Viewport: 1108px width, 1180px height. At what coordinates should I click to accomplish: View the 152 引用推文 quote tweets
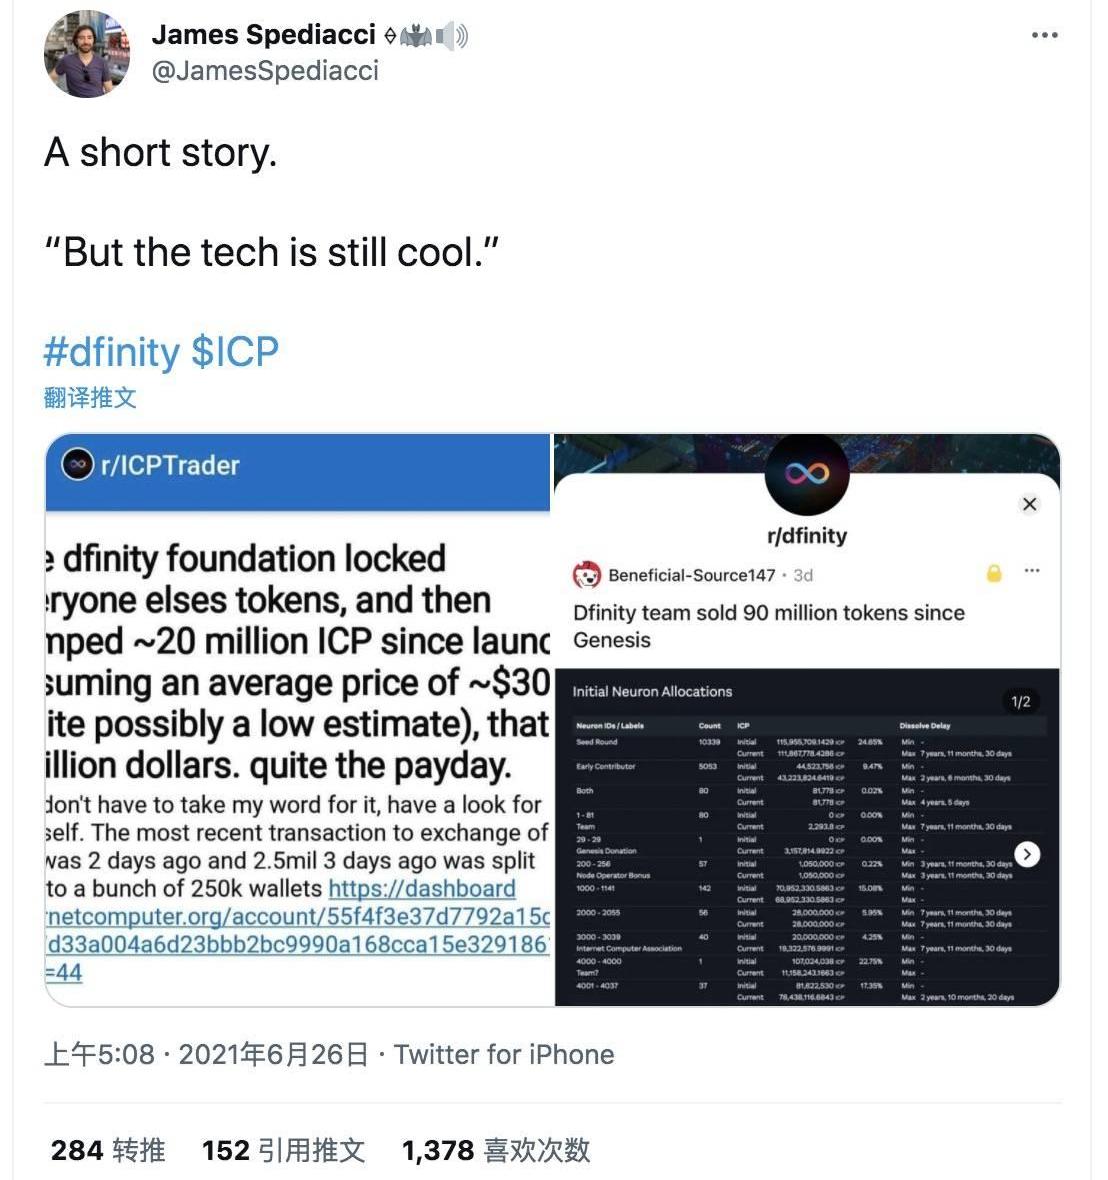[x=284, y=1150]
